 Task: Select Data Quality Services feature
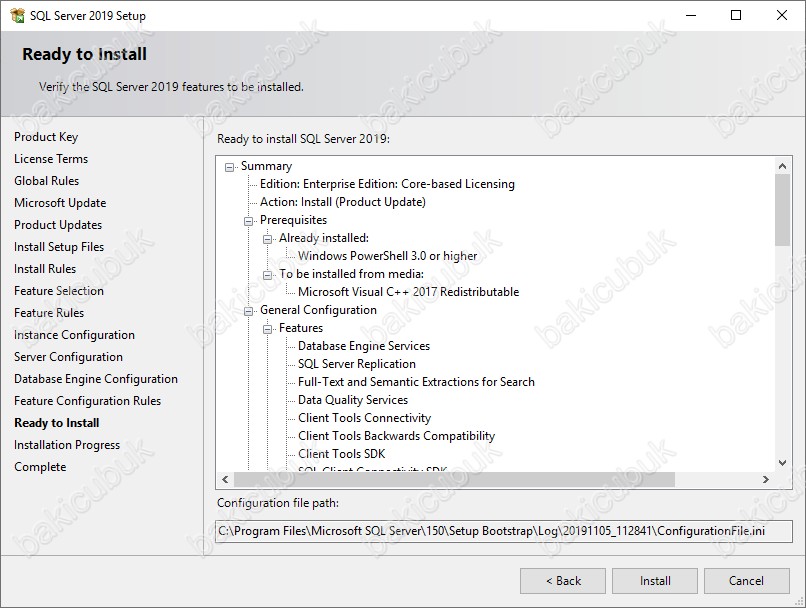(x=353, y=400)
